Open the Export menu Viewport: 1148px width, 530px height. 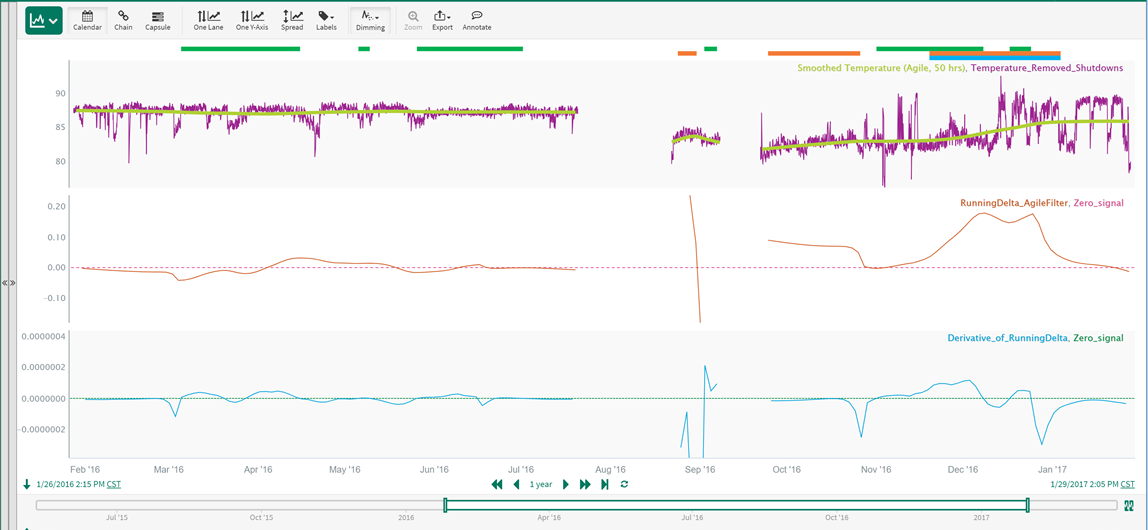[x=442, y=20]
